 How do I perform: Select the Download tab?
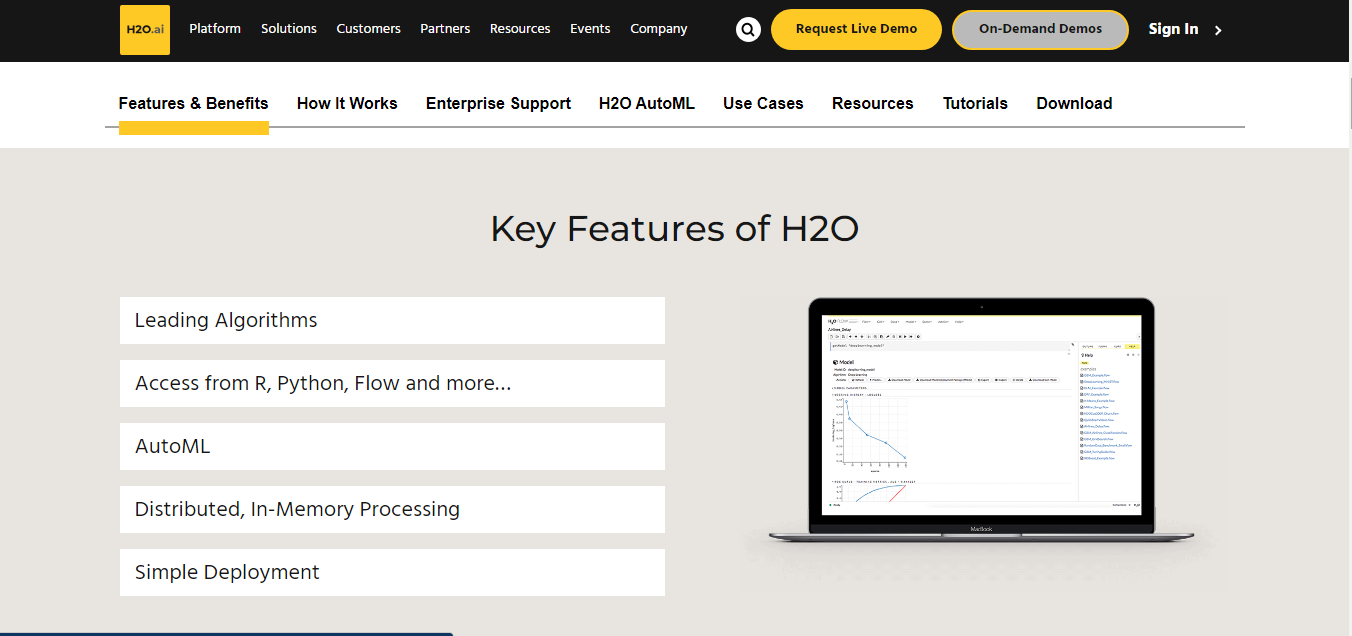pyautogui.click(x=1074, y=103)
